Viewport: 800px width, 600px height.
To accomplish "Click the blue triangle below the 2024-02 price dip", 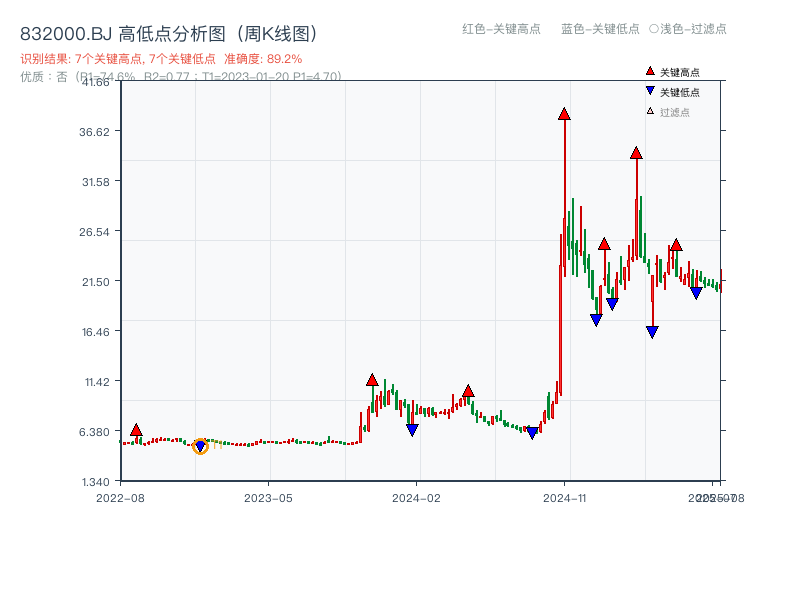I will click(412, 428).
